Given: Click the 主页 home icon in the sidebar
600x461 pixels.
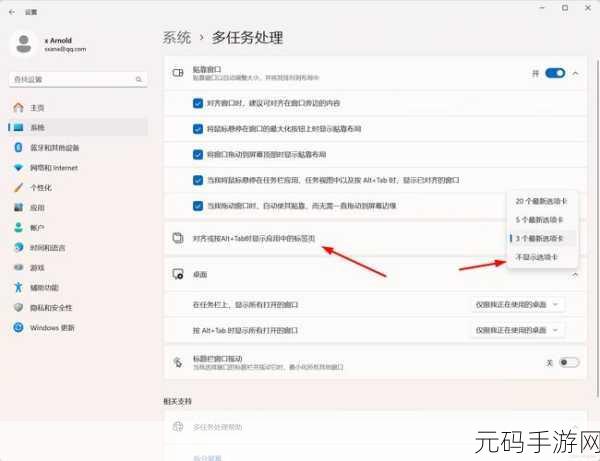Looking at the screenshot, I should tap(18, 108).
